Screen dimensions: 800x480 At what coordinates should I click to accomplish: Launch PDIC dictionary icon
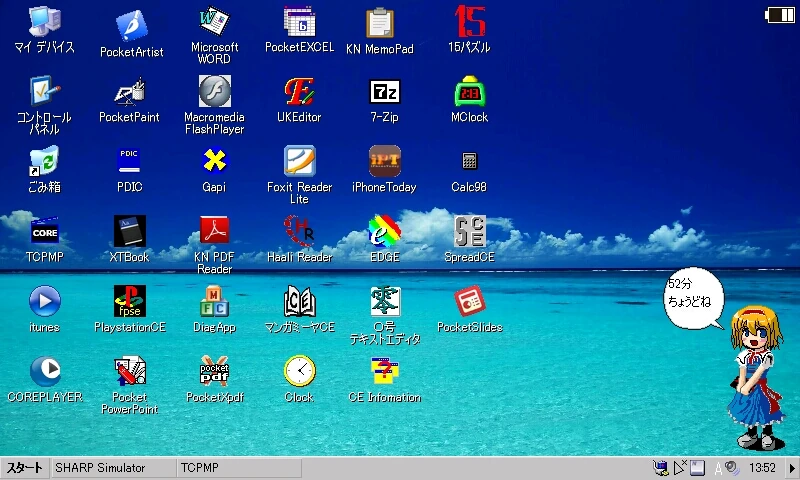129,160
